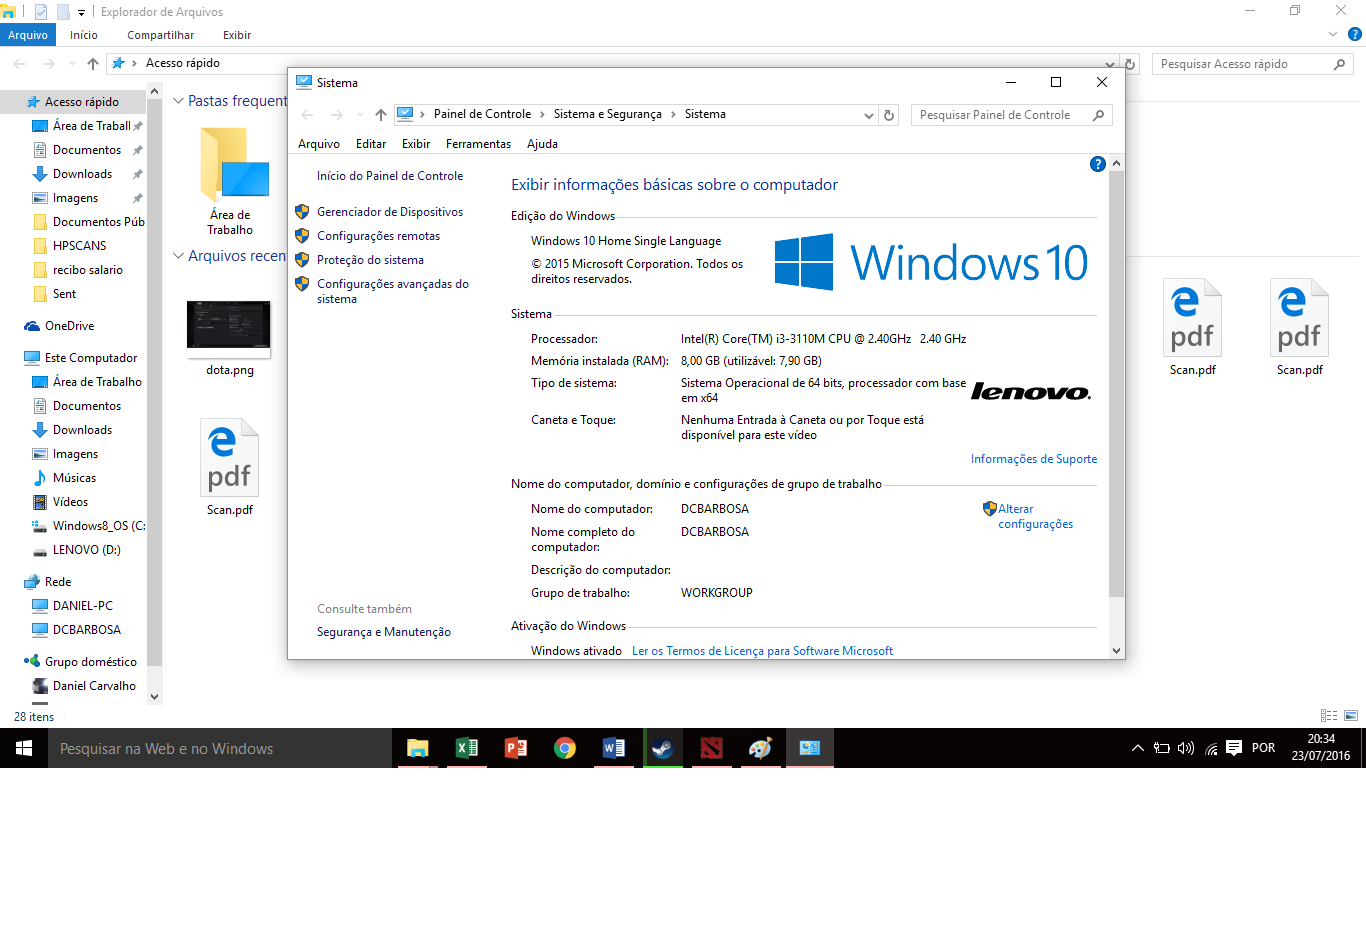
Task: Select Grupo doméstico in navigation pane
Action: [90, 662]
